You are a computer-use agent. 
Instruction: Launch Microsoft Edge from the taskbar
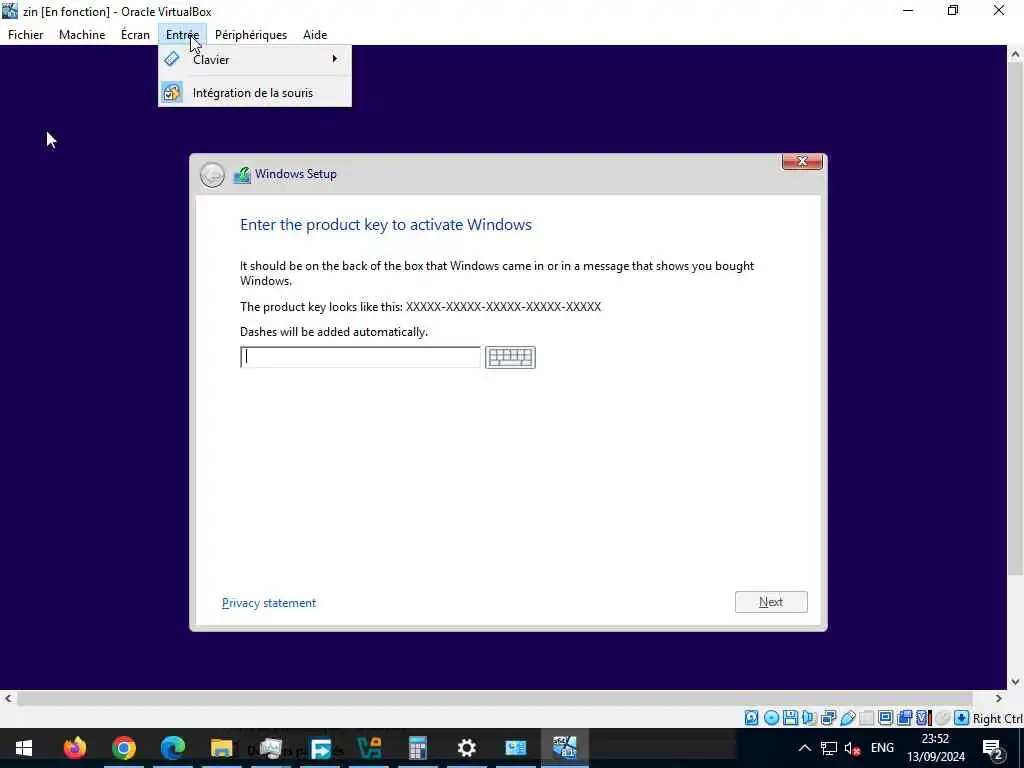(172, 748)
